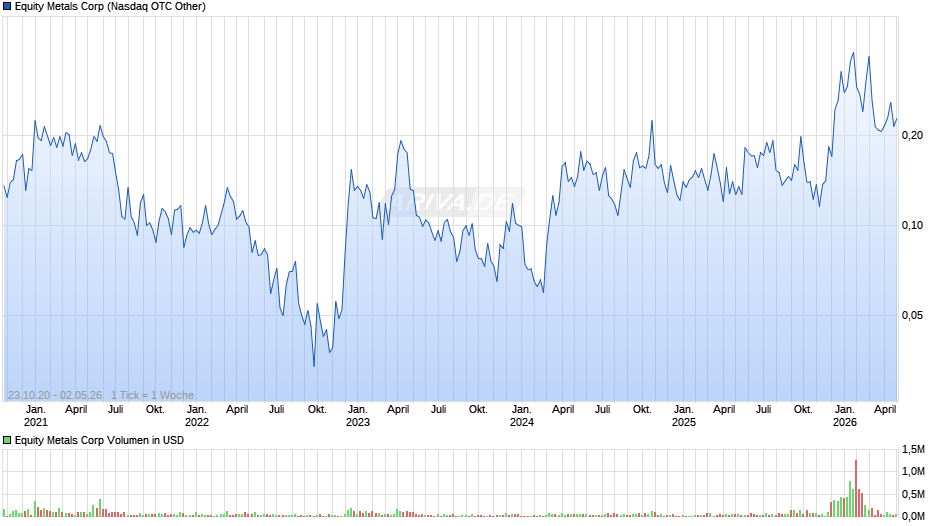This screenshot has width=940, height=526.
Task: Click the Jan. 2025 time axis label
Action: pos(683,416)
